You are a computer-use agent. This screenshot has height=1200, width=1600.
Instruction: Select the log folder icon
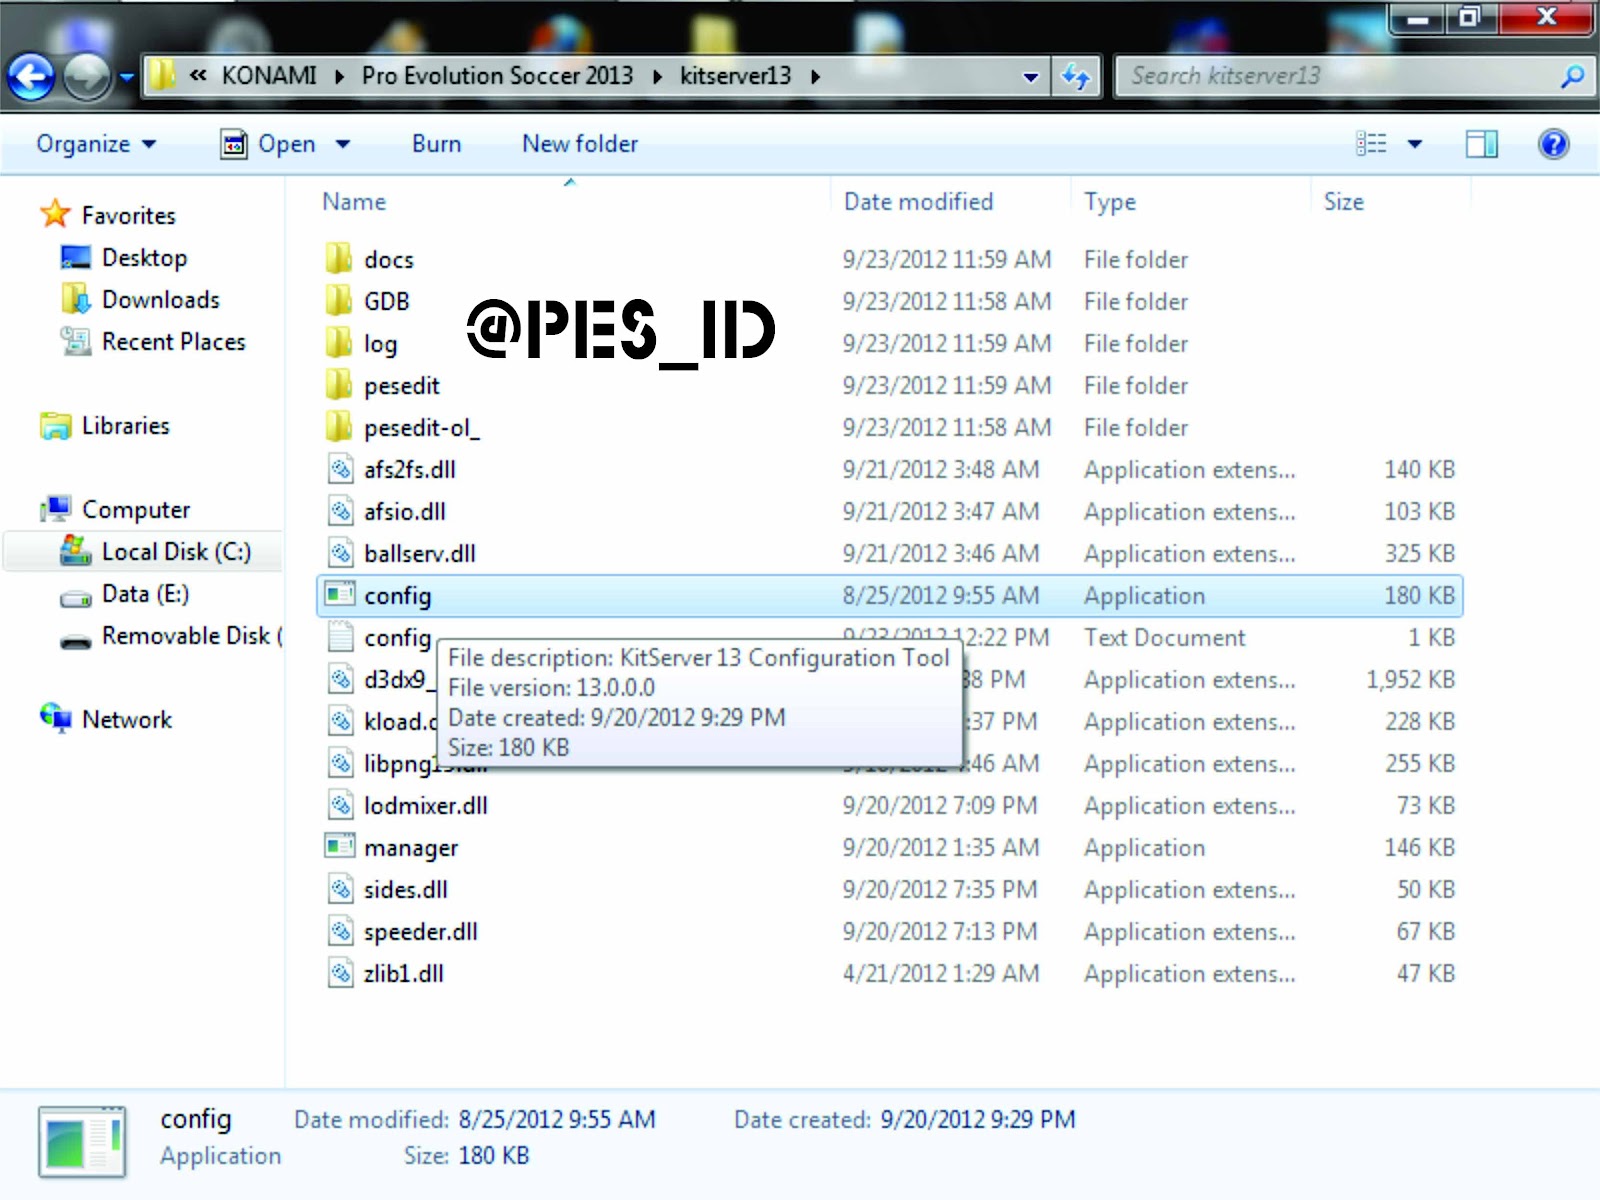339,343
